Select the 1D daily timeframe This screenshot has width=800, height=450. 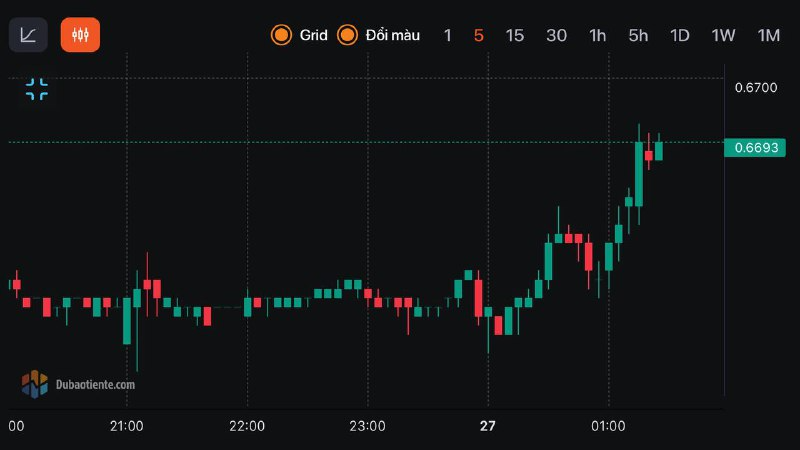tap(680, 35)
